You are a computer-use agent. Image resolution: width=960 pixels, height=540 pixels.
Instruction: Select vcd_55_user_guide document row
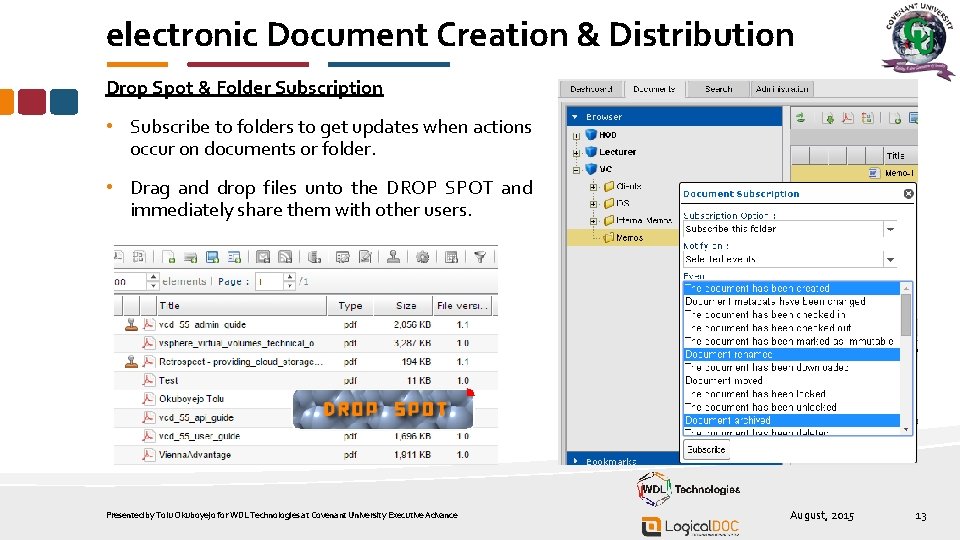pyautogui.click(x=306, y=437)
